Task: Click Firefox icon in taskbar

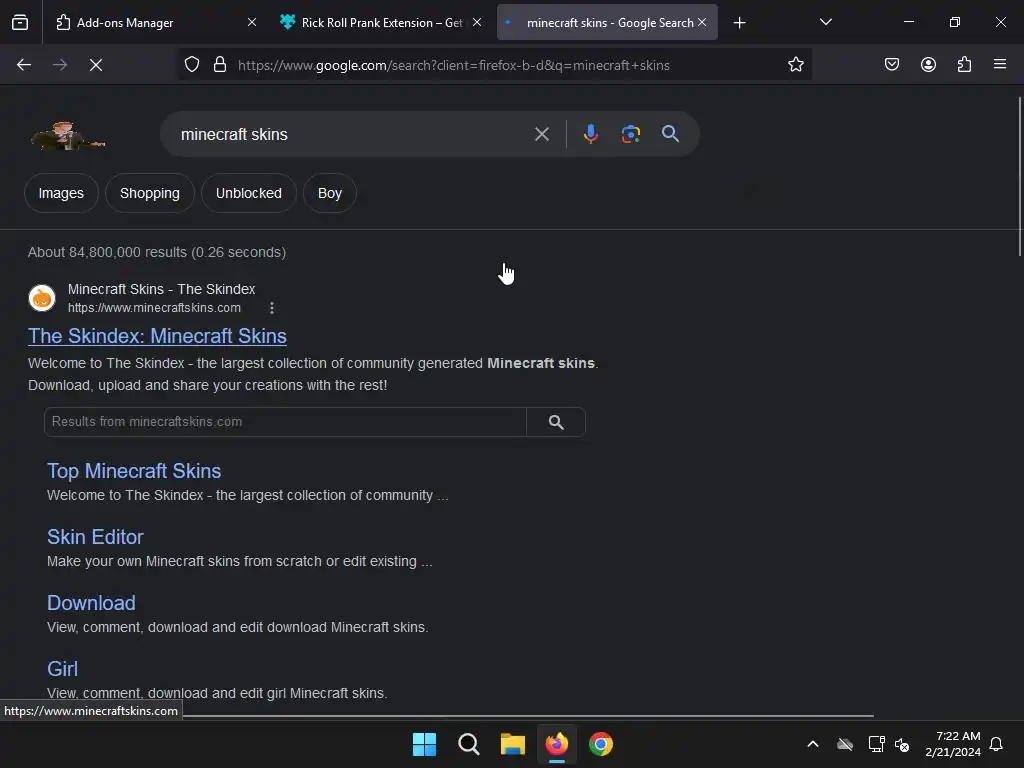Action: pyautogui.click(x=557, y=744)
